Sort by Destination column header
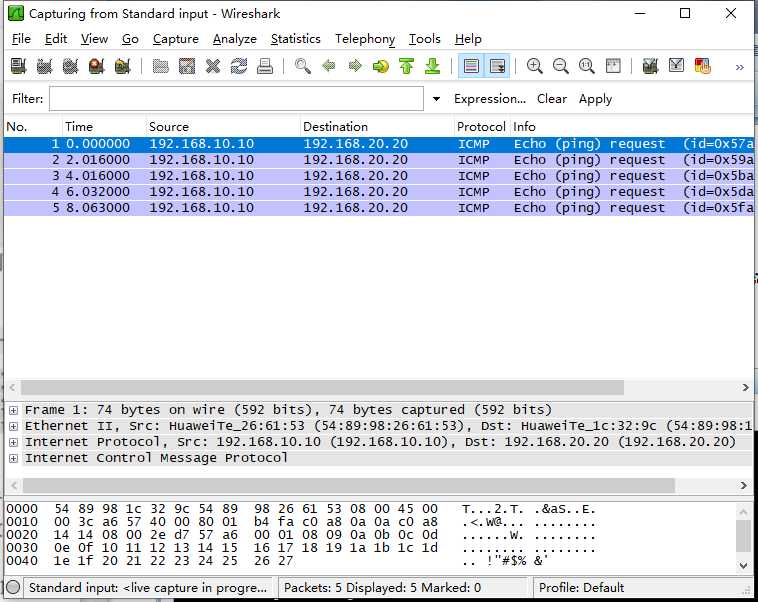The height and width of the screenshot is (602, 758). coord(377,127)
